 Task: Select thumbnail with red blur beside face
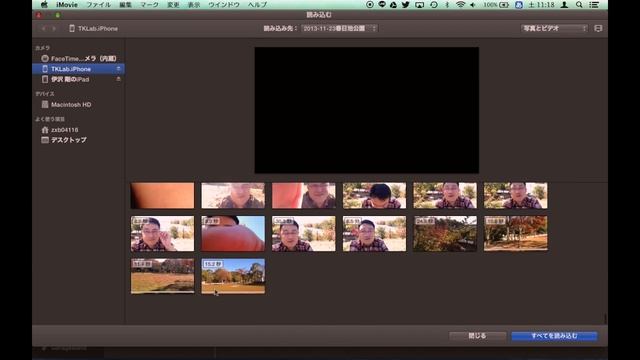[x=304, y=196]
